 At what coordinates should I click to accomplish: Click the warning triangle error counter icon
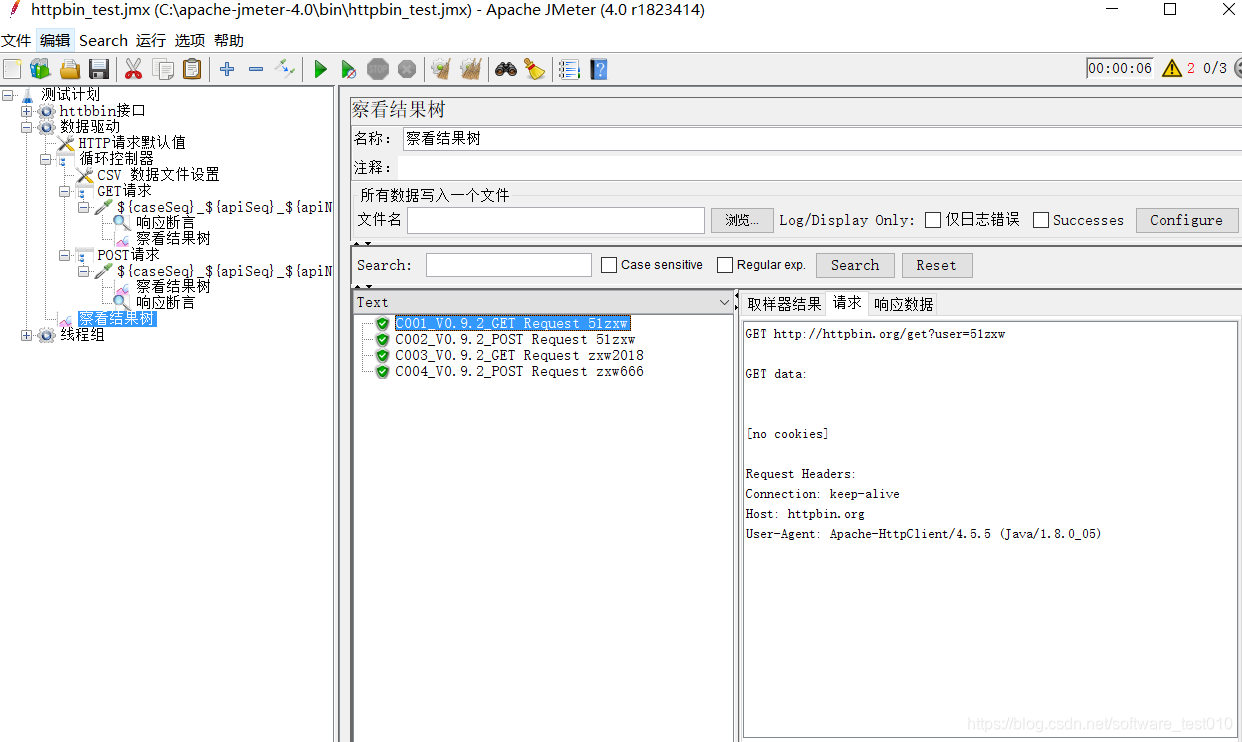coord(1171,68)
